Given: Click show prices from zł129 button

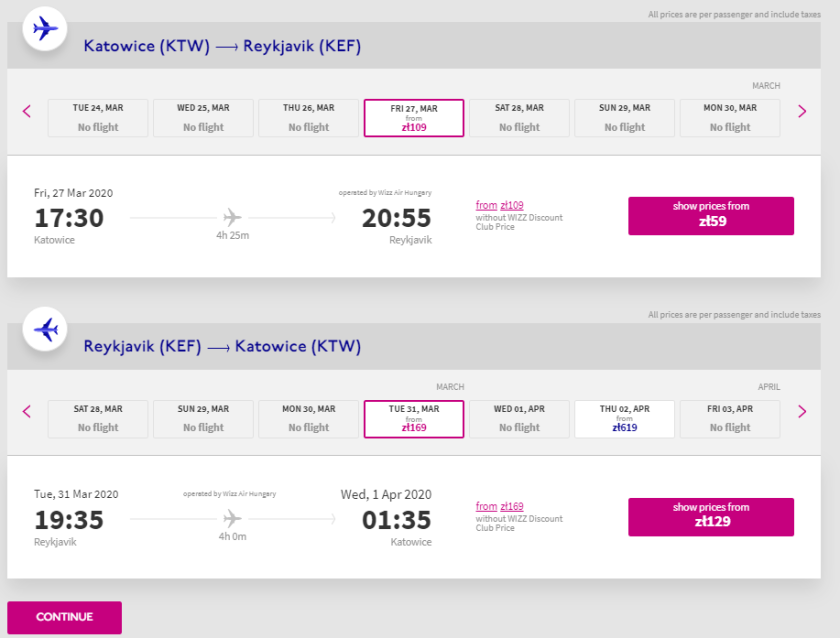Looking at the screenshot, I should [x=710, y=516].
